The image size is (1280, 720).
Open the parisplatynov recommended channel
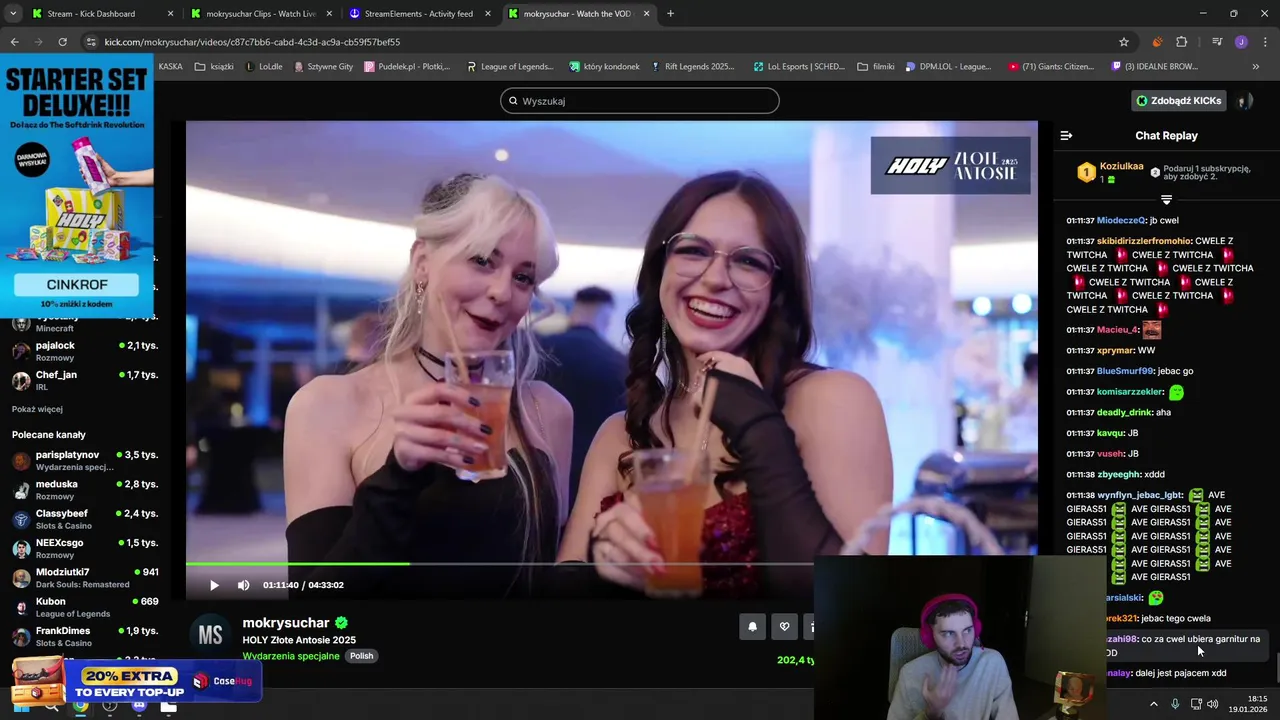pos(85,460)
